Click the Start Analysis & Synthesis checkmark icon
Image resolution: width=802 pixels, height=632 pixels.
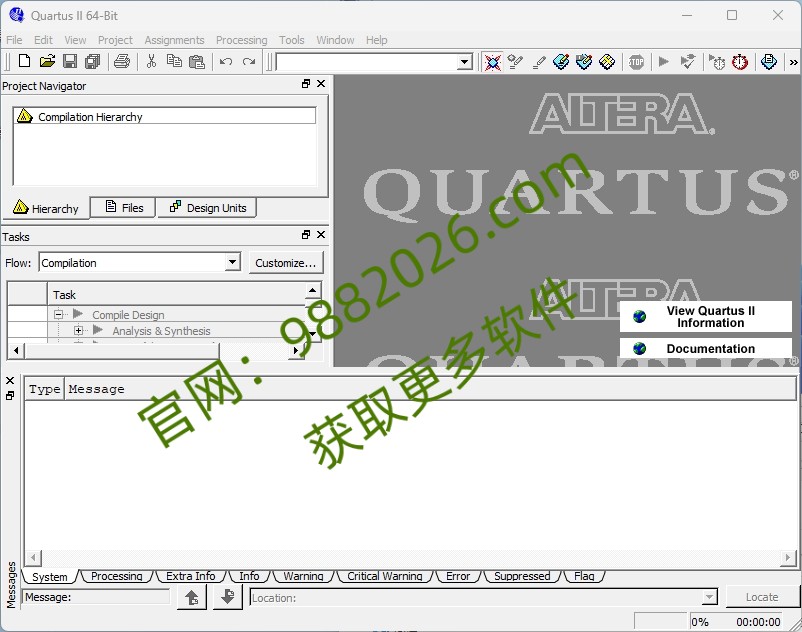[688, 62]
